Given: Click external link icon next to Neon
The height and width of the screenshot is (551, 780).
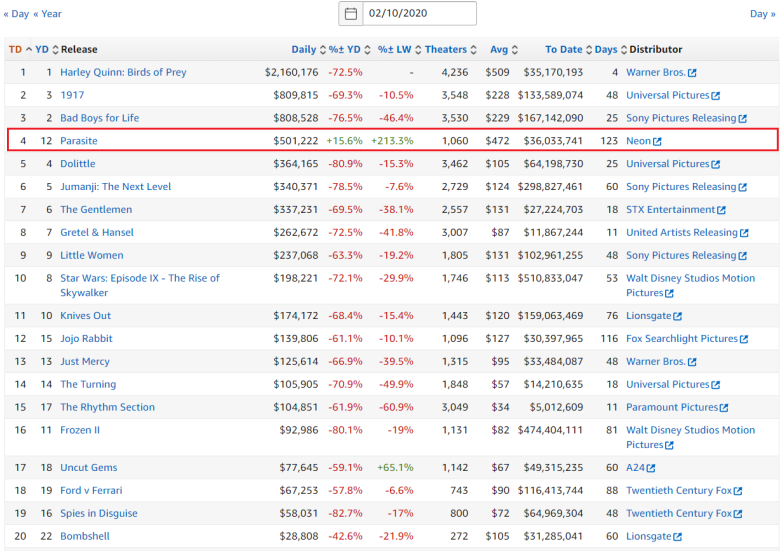Looking at the screenshot, I should click(658, 142).
